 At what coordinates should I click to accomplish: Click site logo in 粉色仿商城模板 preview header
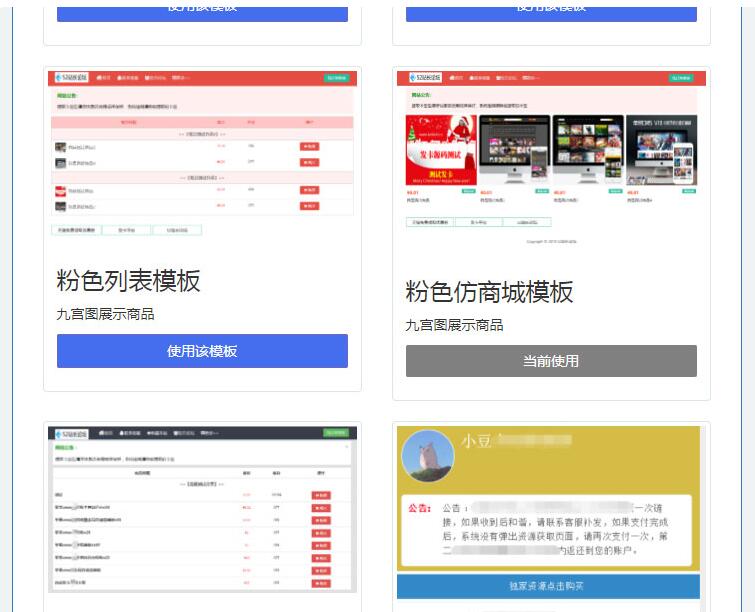click(x=421, y=77)
